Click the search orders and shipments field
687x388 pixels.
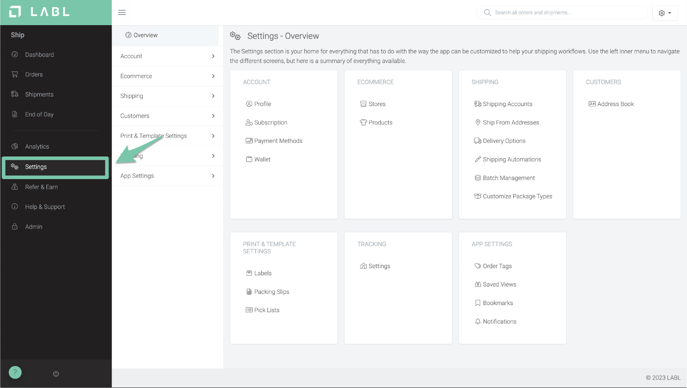(562, 13)
